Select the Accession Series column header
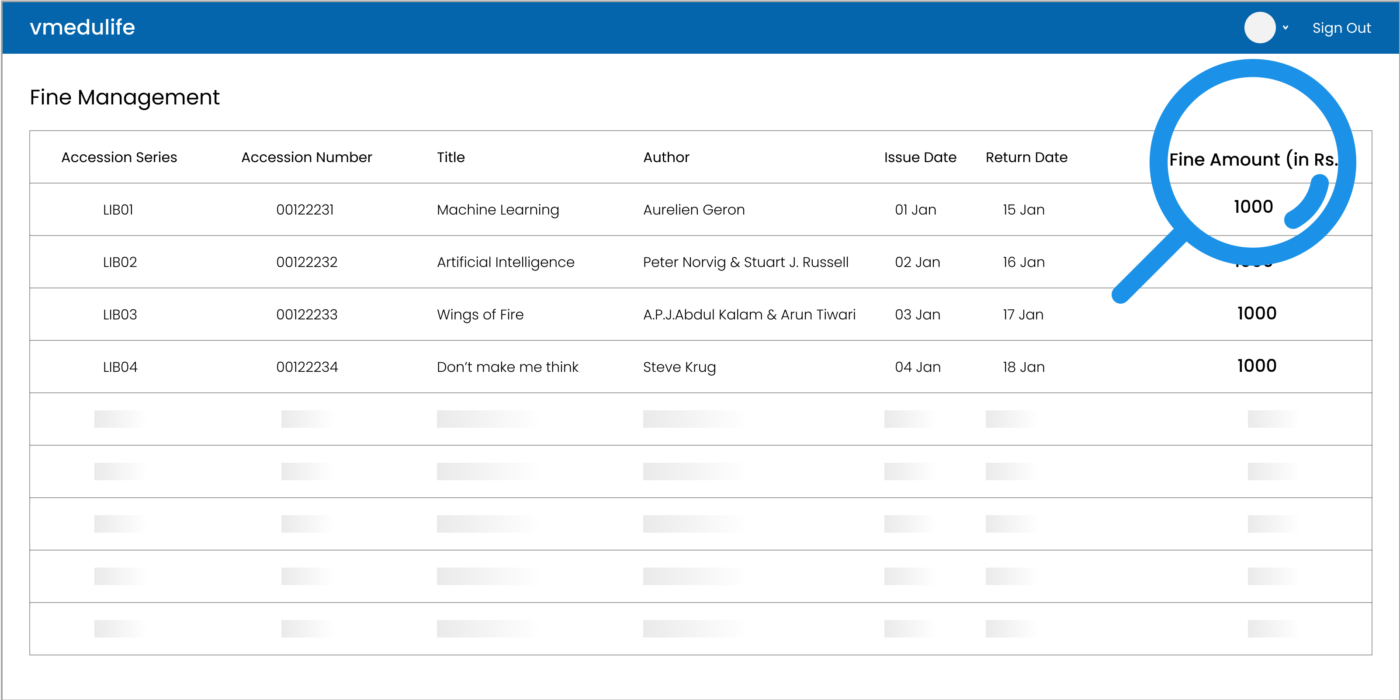 pyautogui.click(x=119, y=157)
